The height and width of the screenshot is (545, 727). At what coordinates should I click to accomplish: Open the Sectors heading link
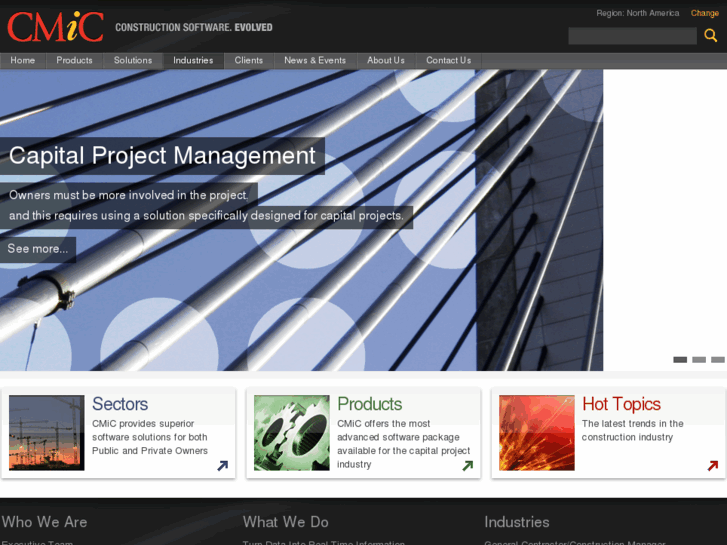click(120, 404)
